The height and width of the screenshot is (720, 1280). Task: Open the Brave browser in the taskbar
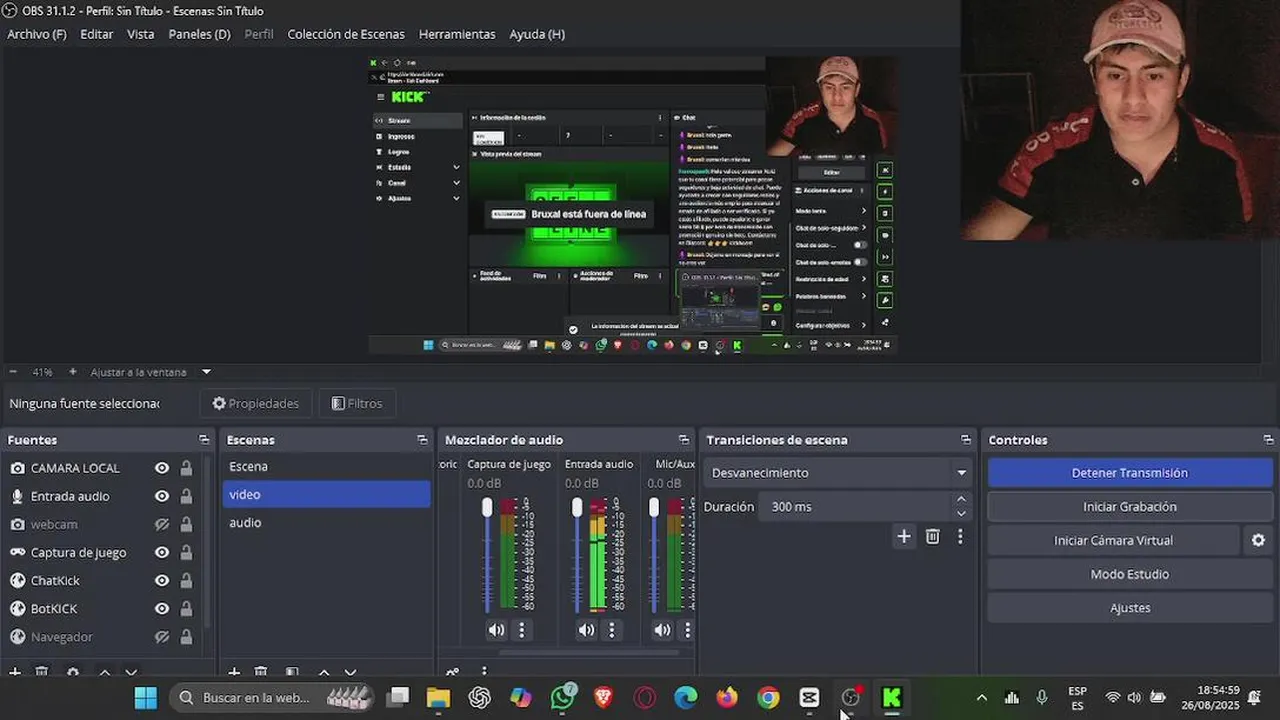click(x=604, y=698)
